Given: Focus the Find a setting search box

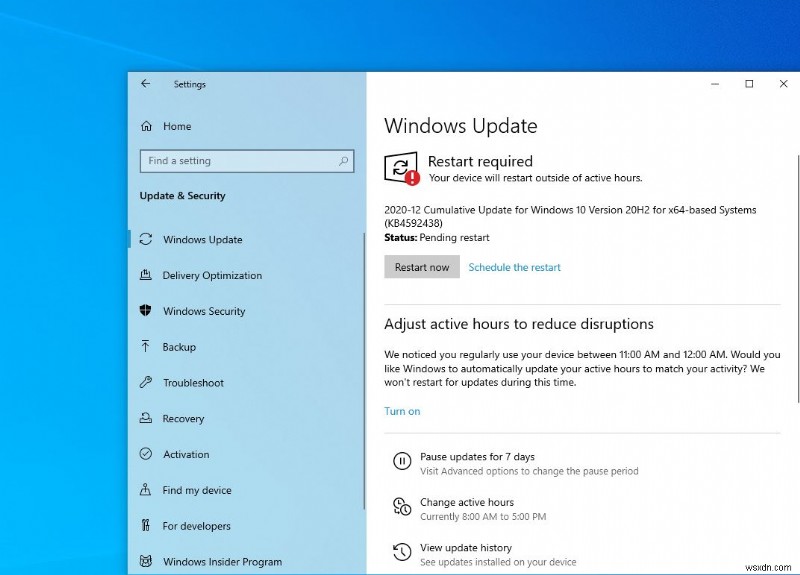Looking at the screenshot, I should tap(246, 161).
